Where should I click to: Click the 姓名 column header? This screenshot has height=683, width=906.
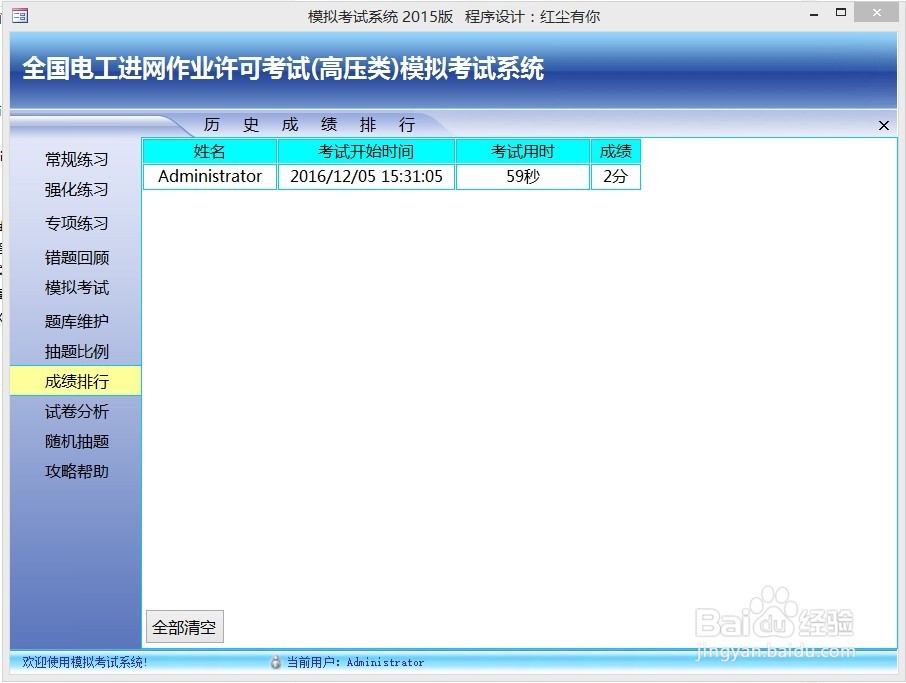click(209, 150)
